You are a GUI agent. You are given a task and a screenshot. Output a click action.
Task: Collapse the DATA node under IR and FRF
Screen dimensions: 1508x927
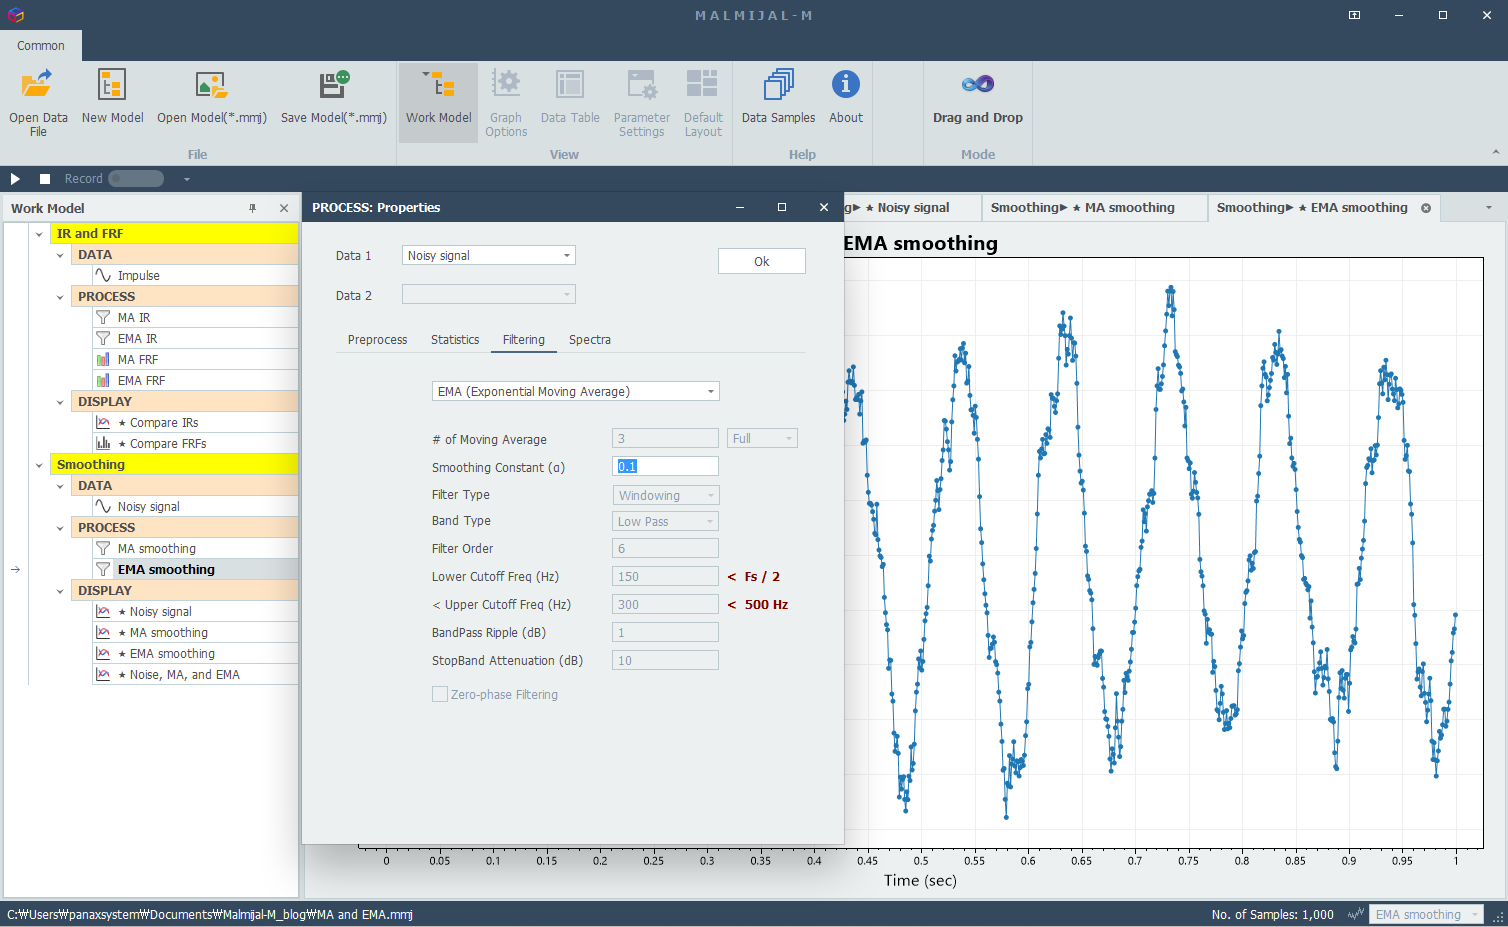(60, 255)
